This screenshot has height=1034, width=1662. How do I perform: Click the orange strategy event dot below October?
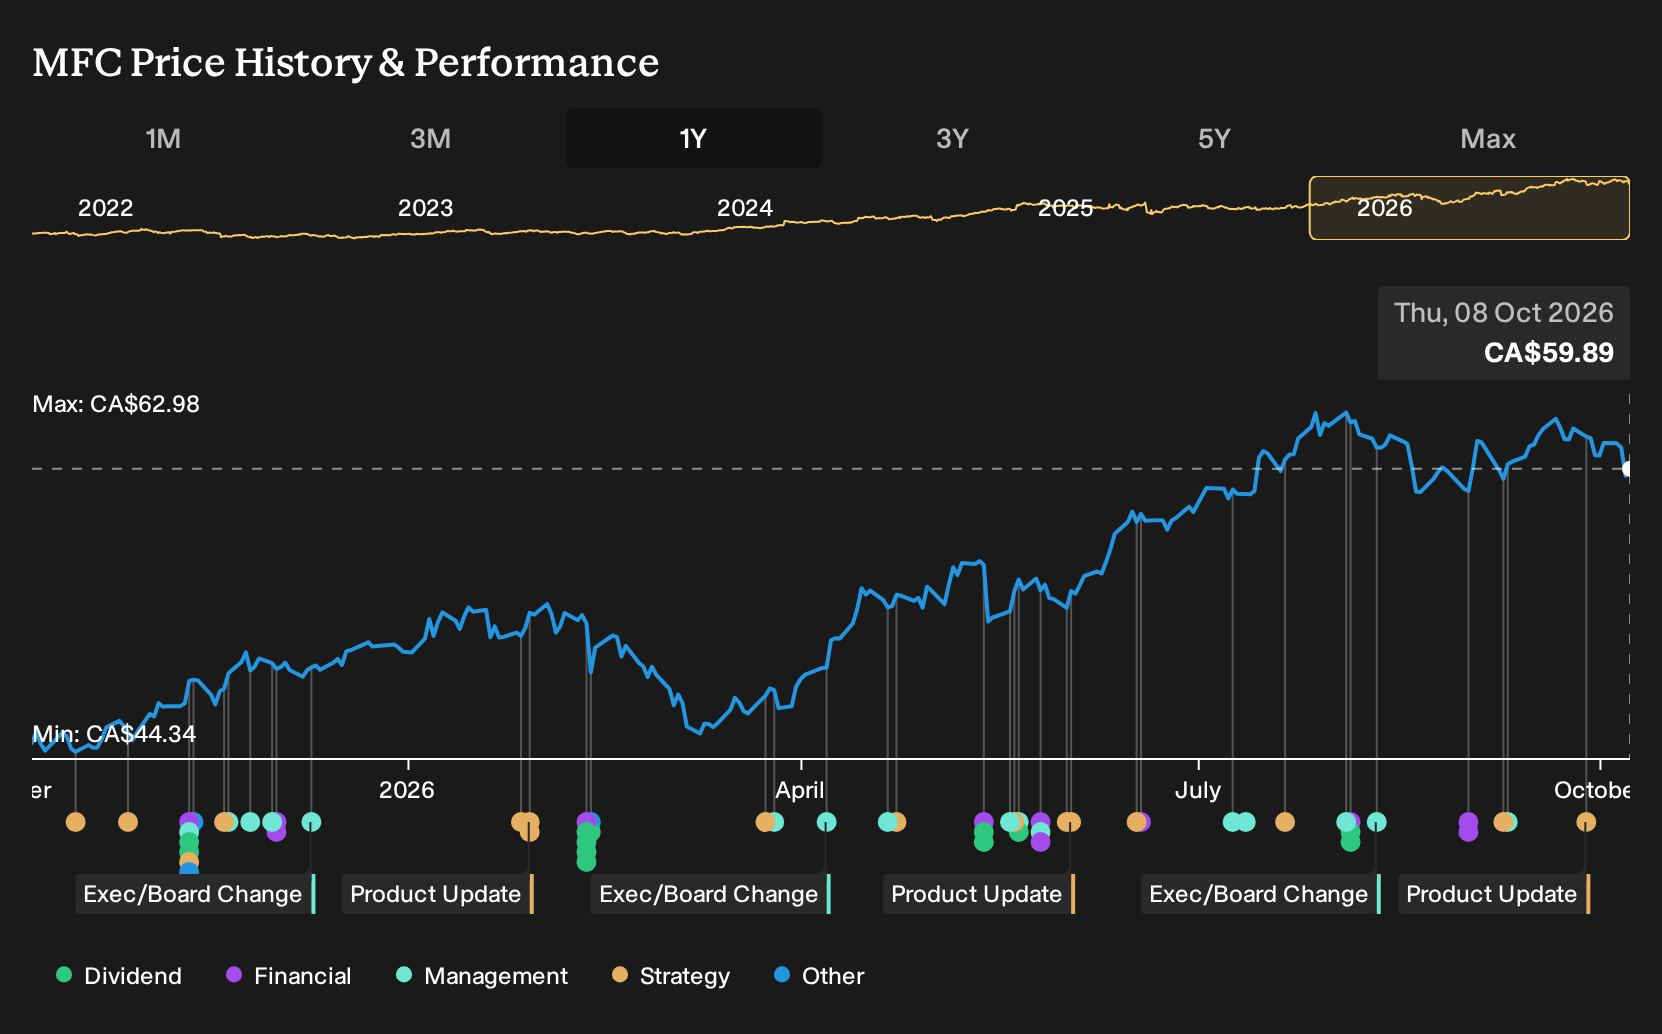[x=1586, y=822]
